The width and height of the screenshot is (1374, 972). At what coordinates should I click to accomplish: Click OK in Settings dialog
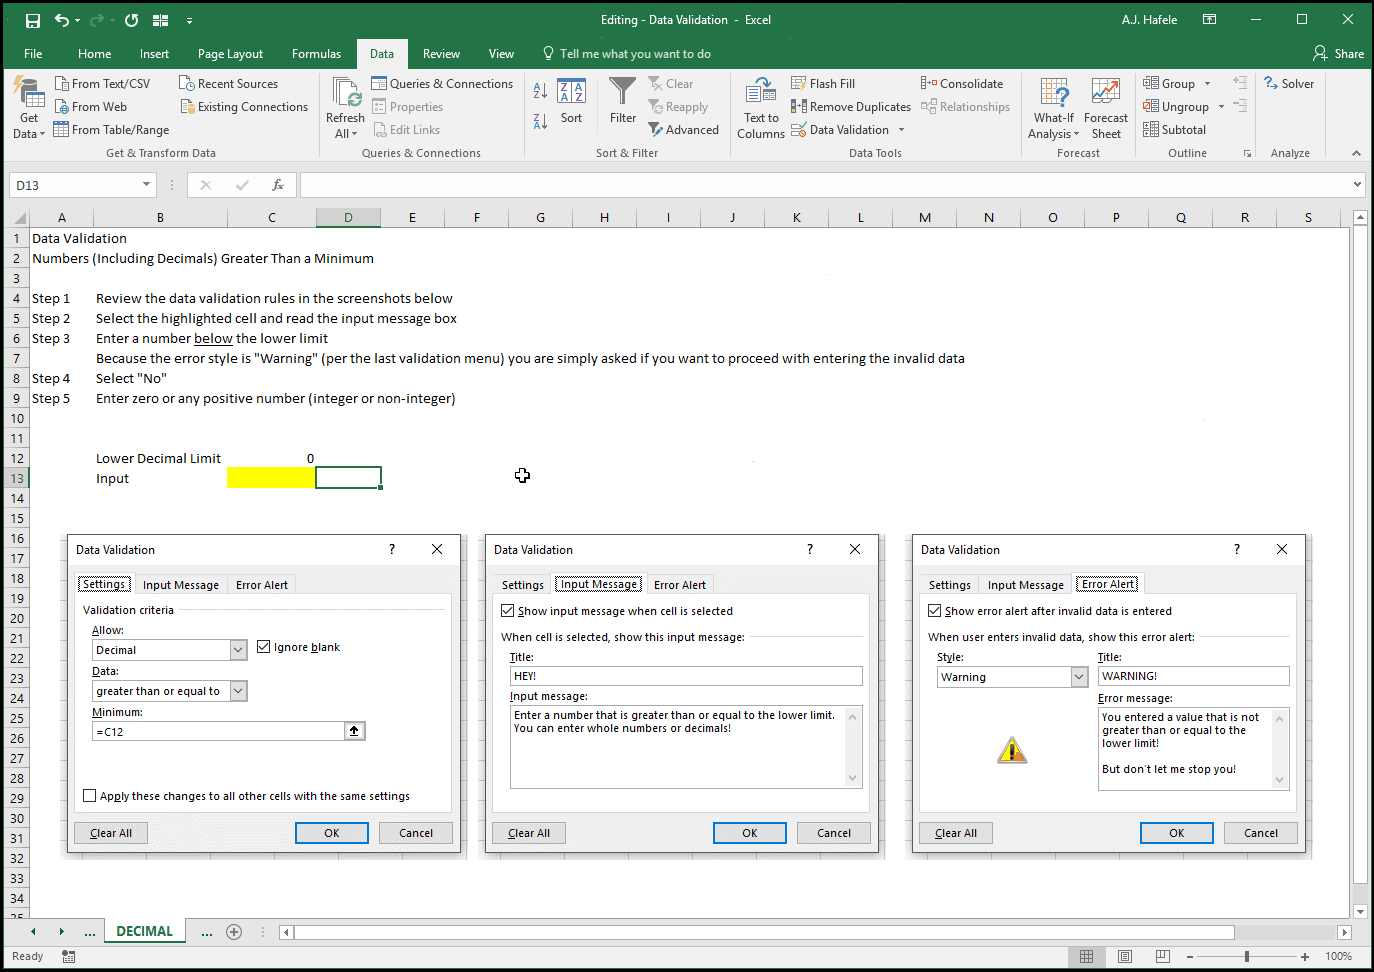332,833
